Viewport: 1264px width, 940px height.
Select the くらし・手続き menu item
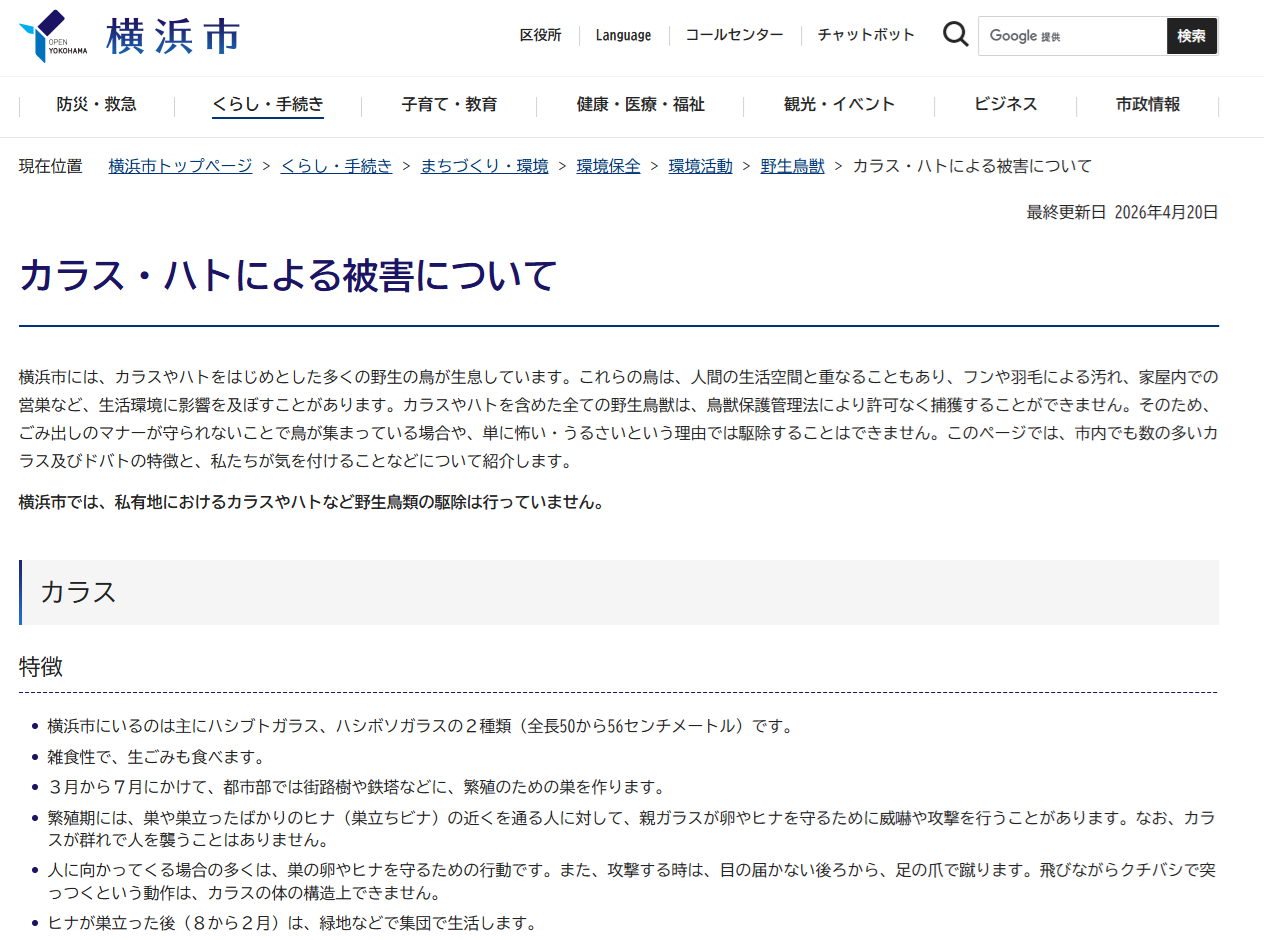point(268,105)
